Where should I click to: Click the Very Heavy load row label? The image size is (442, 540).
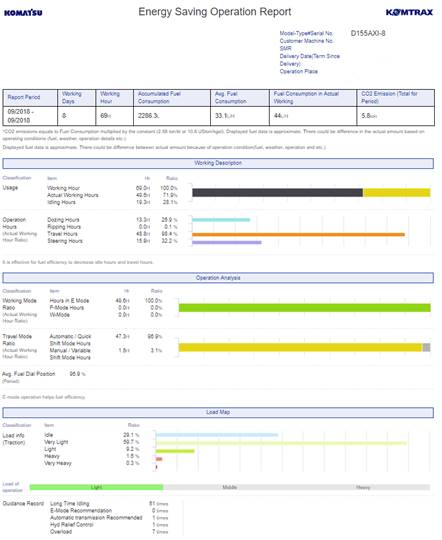coord(58,463)
